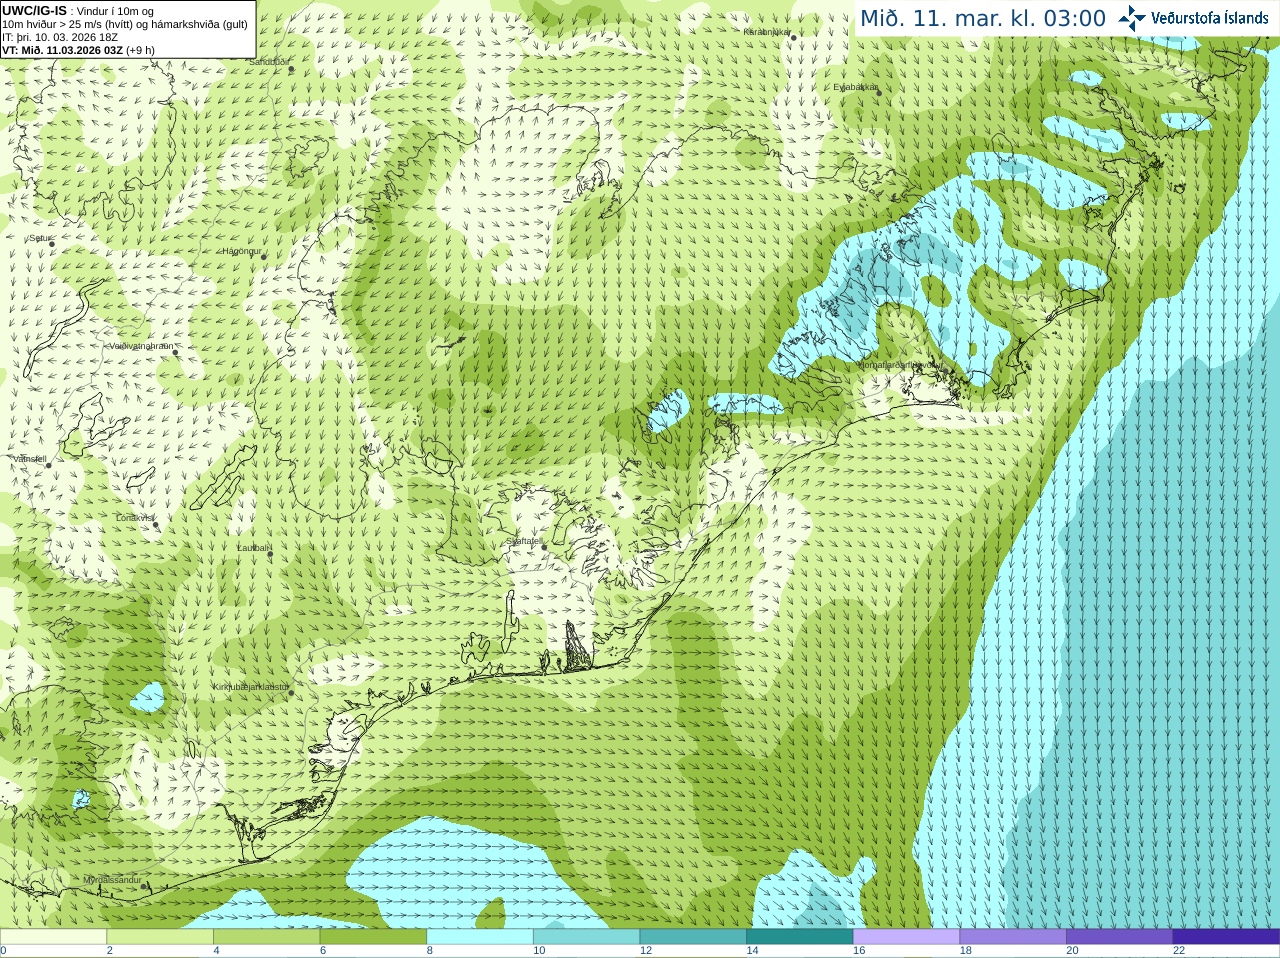Select the Hornafjarðarflugvöllur station label
Screen dimensions: 1280x958
coord(901,365)
